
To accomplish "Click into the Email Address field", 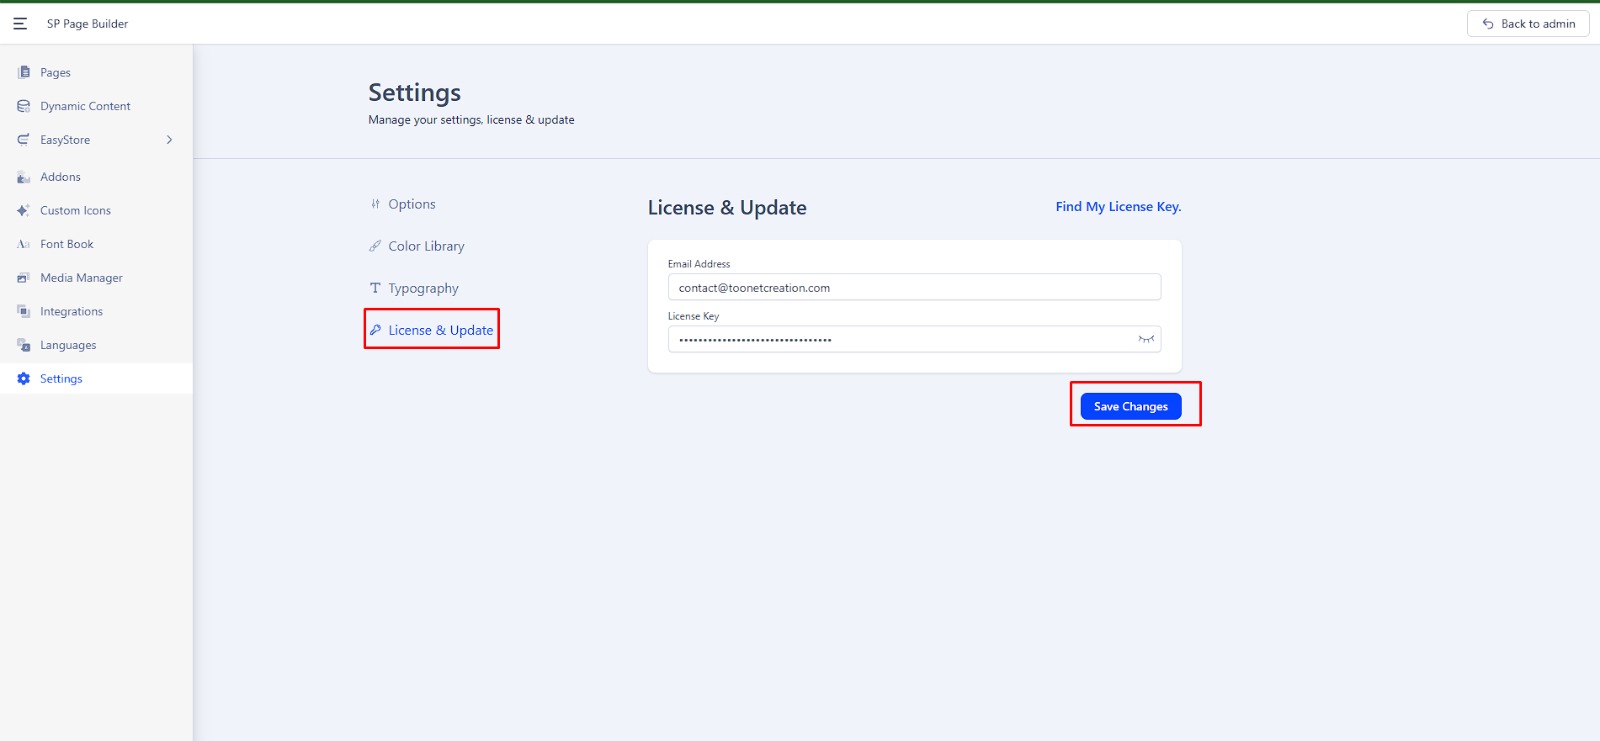I will pos(914,288).
